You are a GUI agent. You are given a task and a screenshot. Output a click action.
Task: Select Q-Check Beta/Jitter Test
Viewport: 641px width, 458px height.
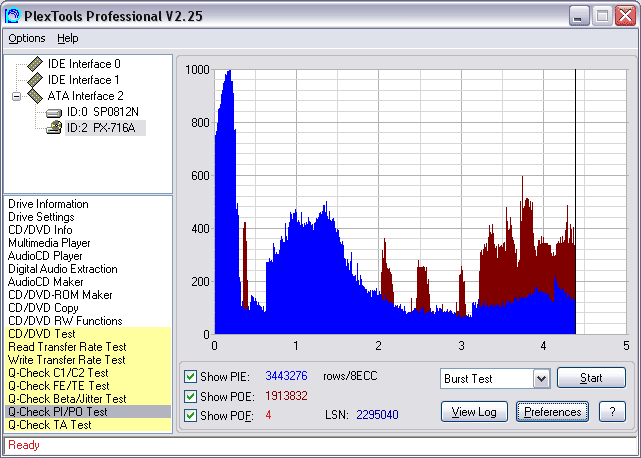pos(67,399)
